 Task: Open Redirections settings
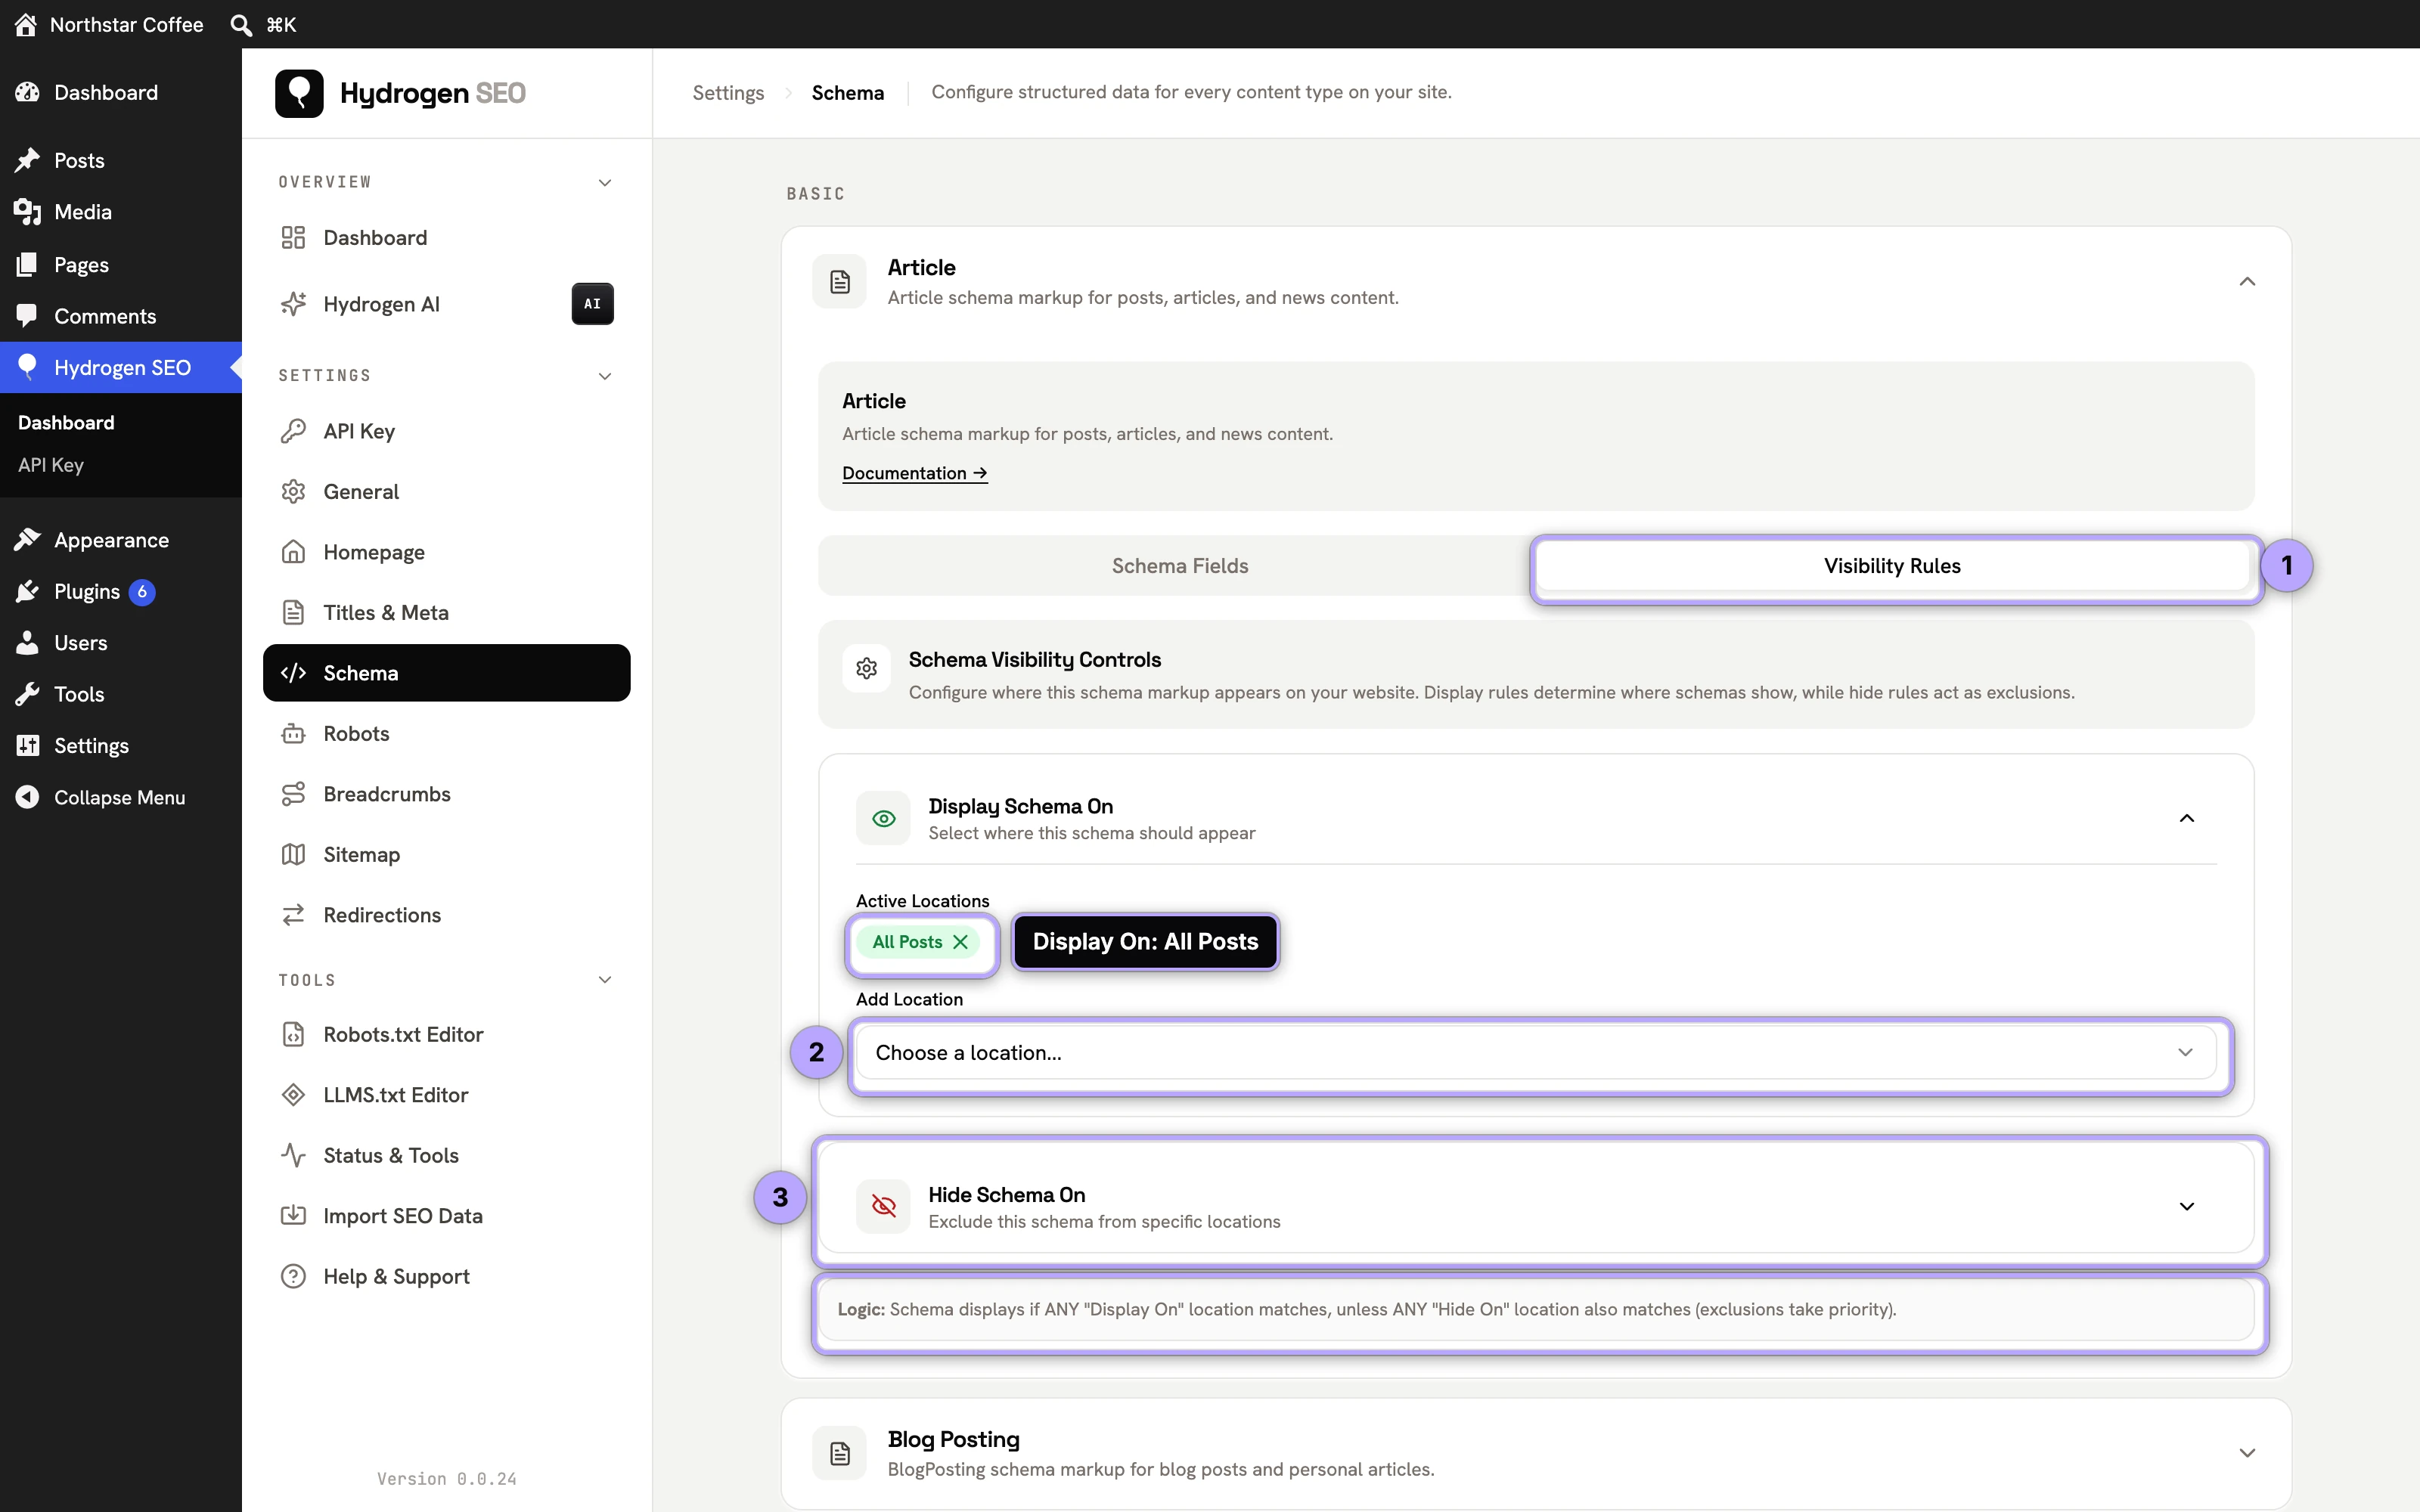point(447,915)
